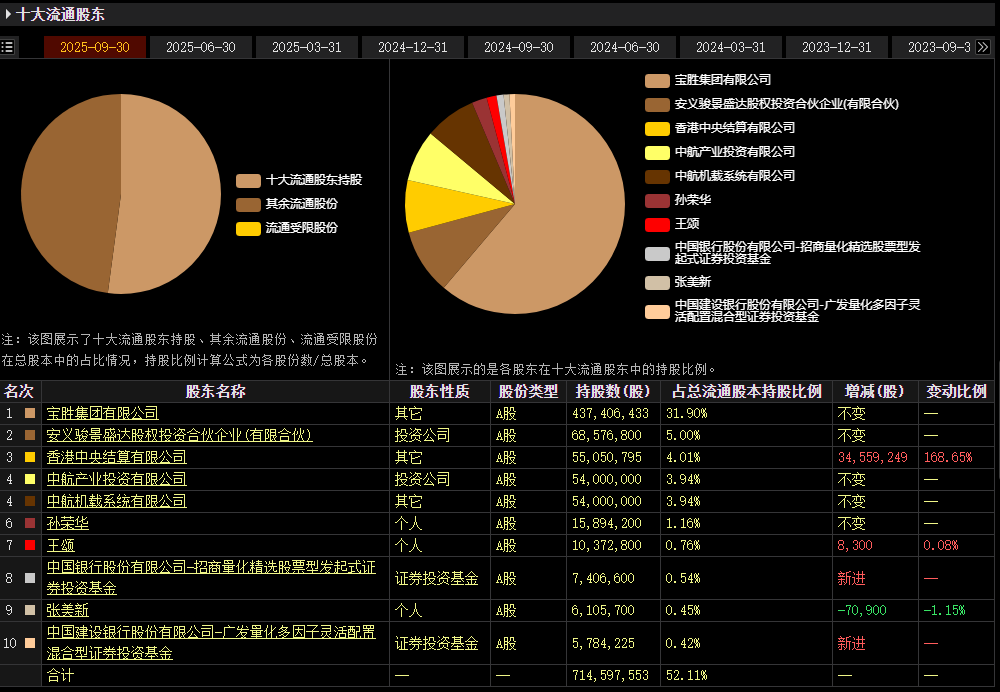Open 张美新 shareholder link in table
Viewport: 1000px width, 692px height.
68,610
